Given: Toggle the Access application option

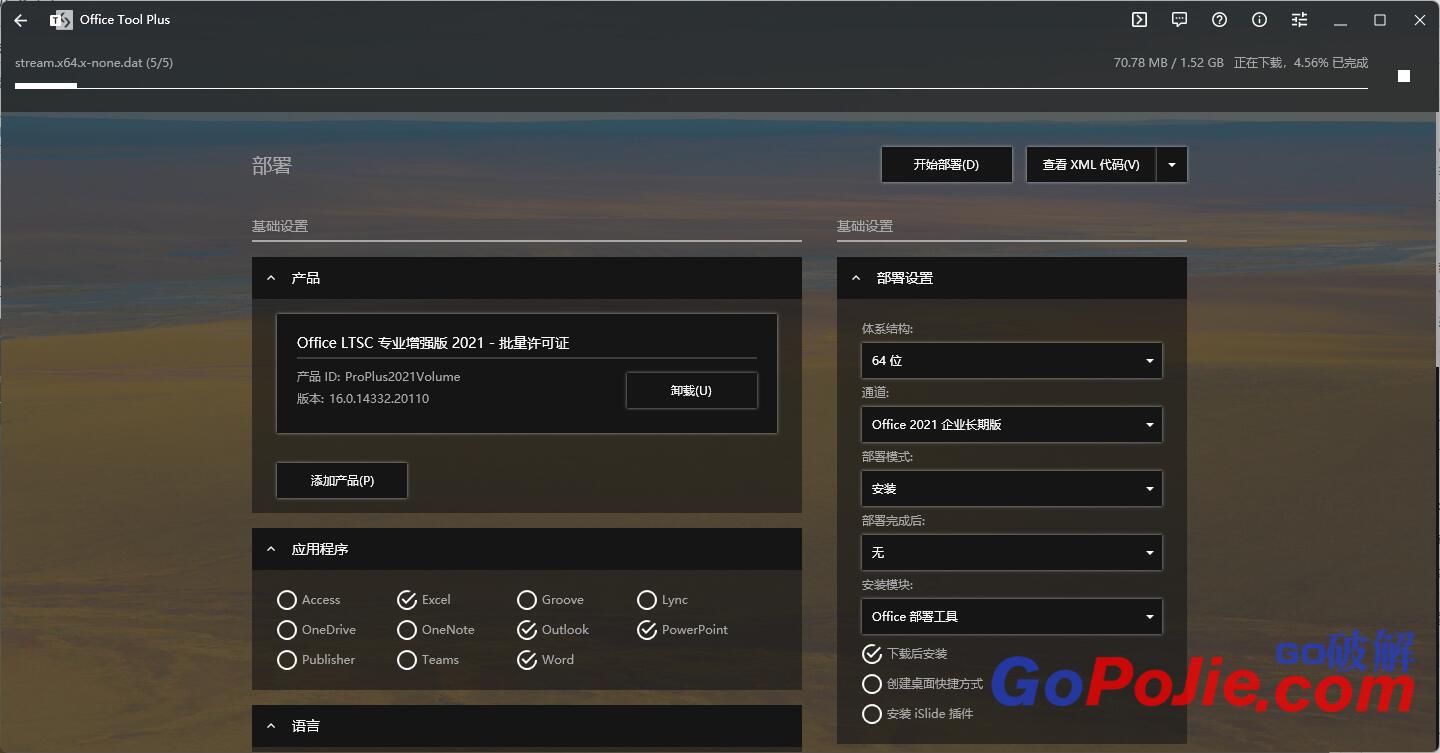Looking at the screenshot, I should (309, 600).
